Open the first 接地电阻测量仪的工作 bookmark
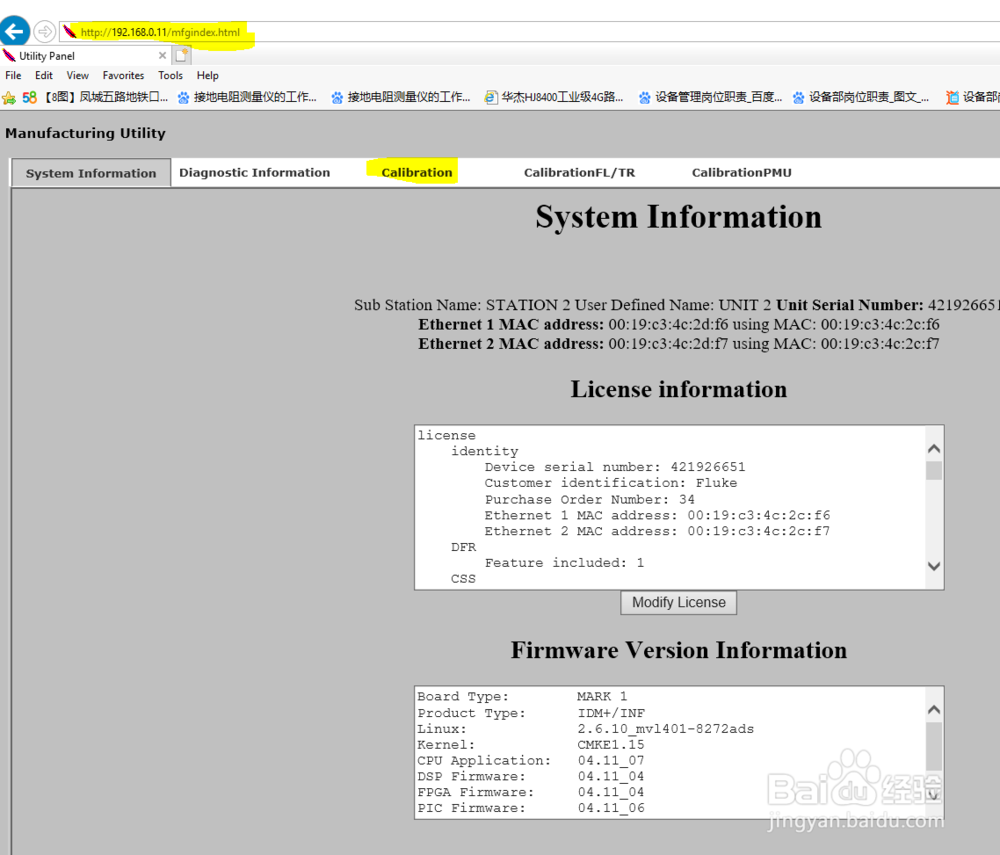The height and width of the screenshot is (855, 1000). pos(247,97)
